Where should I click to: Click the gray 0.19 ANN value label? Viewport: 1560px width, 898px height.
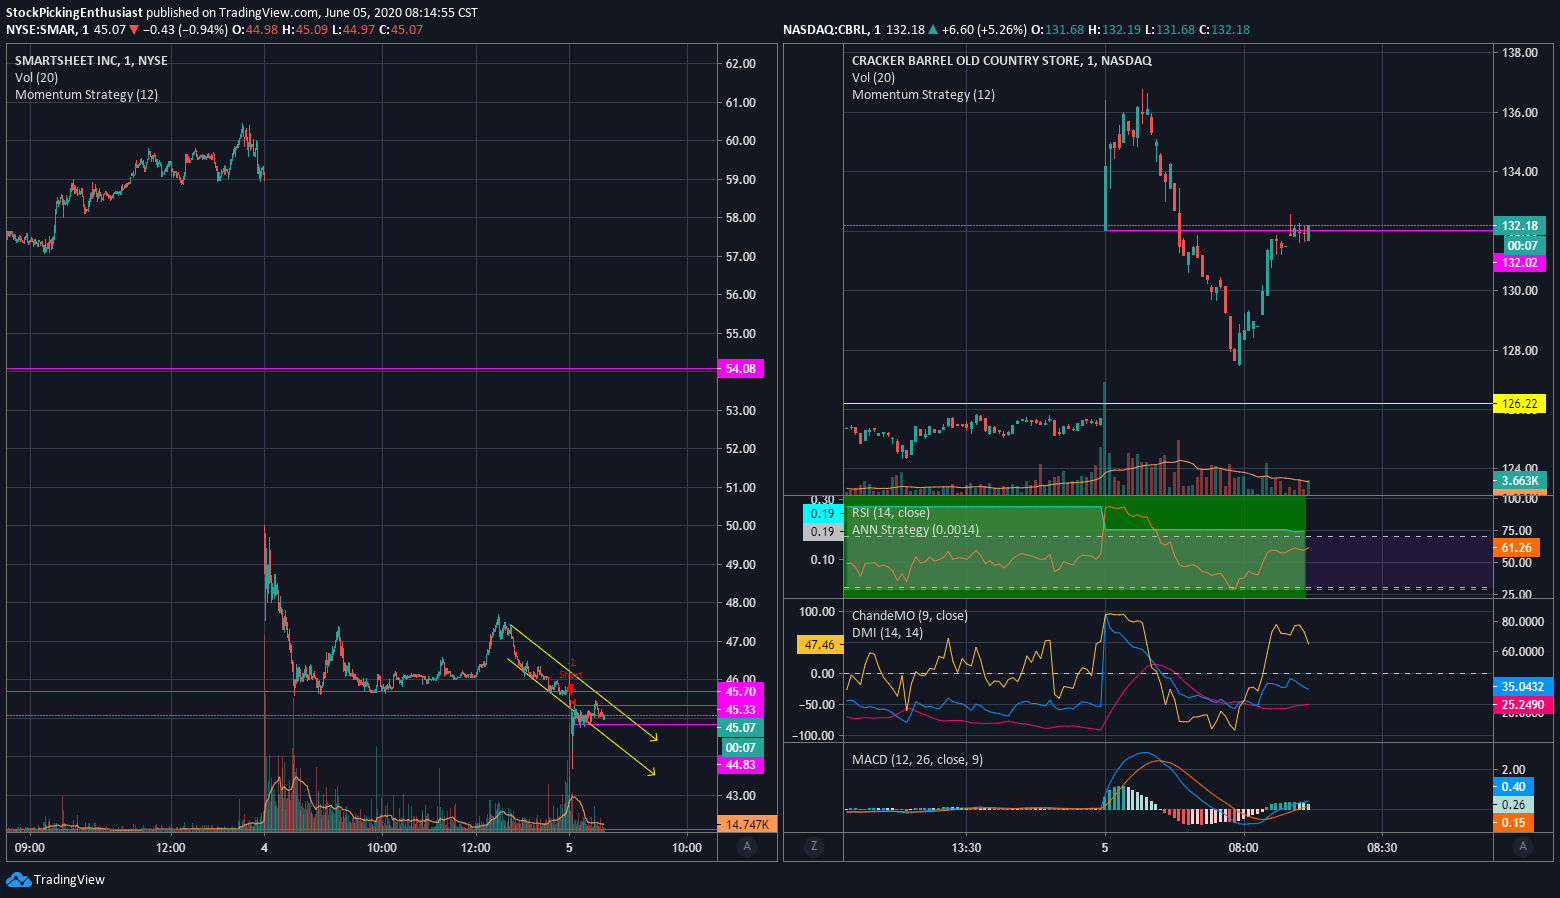point(822,532)
